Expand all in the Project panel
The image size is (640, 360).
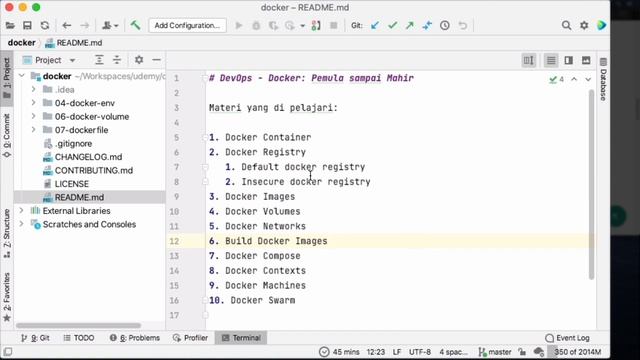point(99,60)
